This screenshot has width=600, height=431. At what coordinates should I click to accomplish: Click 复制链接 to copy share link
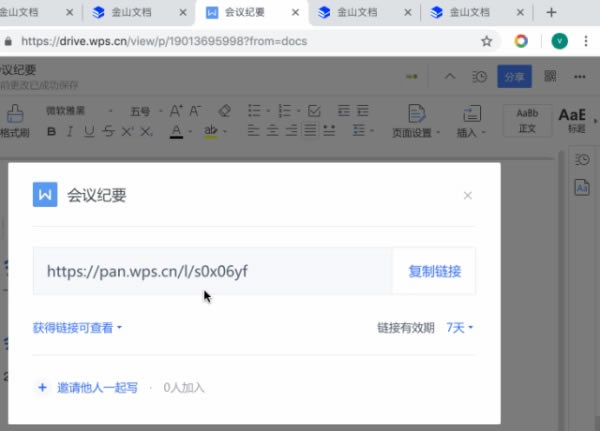click(x=434, y=271)
